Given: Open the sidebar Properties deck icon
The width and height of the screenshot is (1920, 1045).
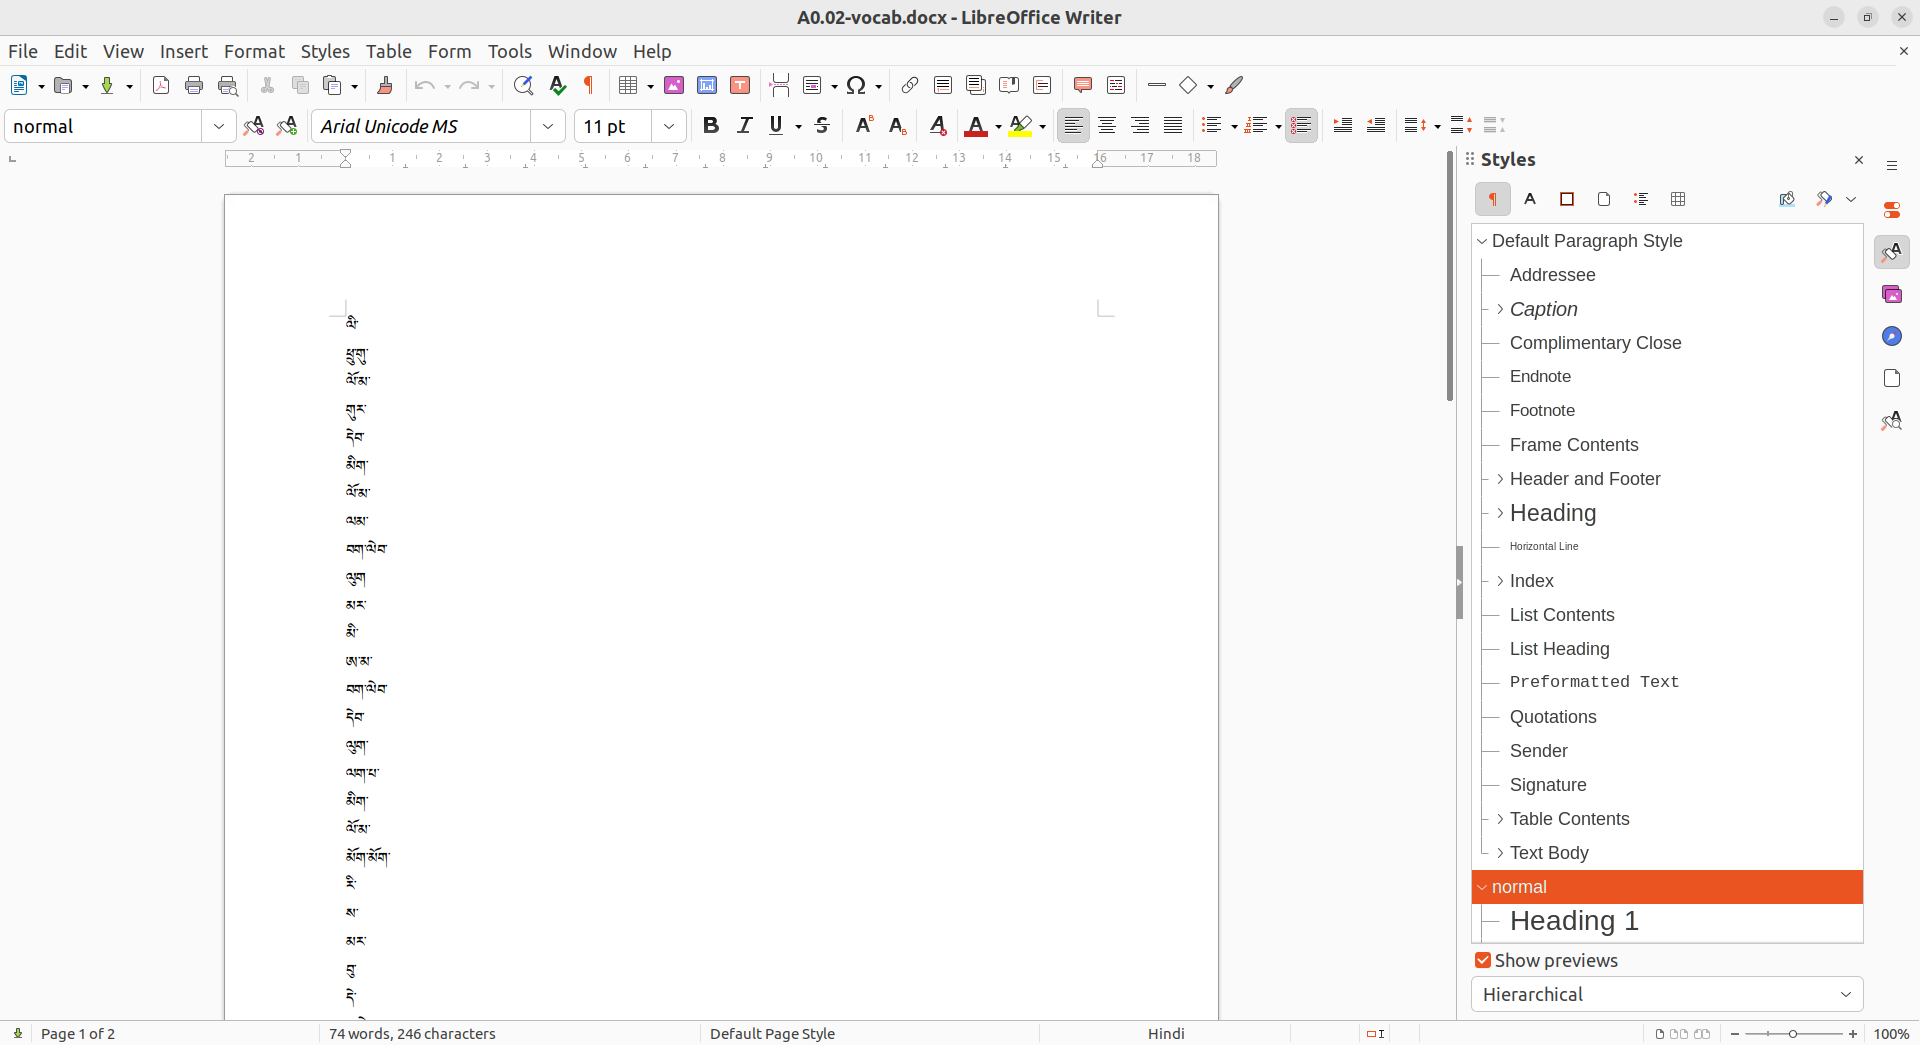Looking at the screenshot, I should [x=1892, y=210].
